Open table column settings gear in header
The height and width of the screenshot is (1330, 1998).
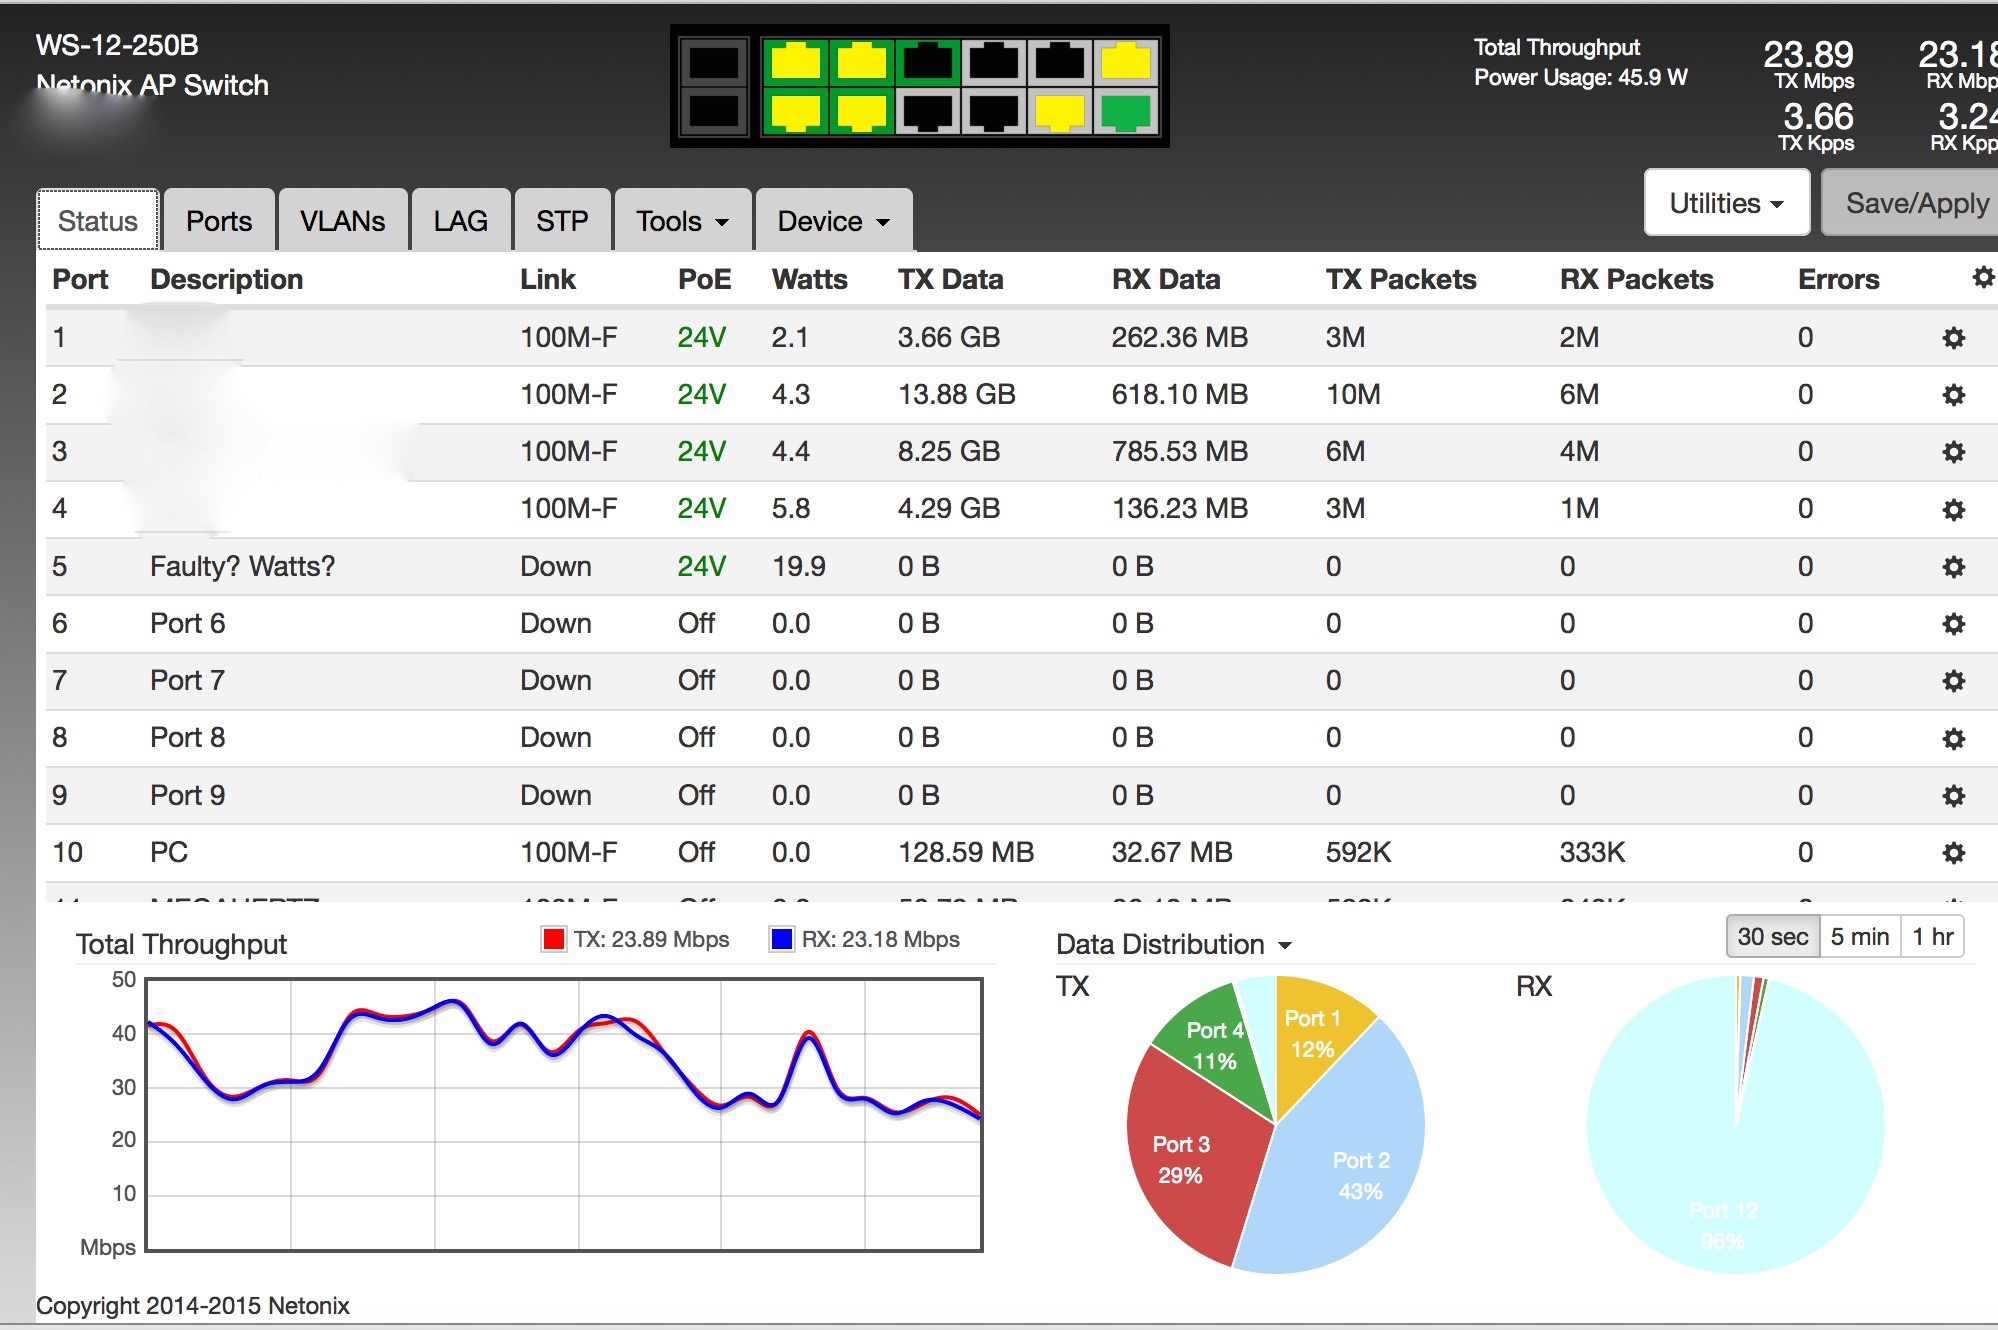point(1983,278)
